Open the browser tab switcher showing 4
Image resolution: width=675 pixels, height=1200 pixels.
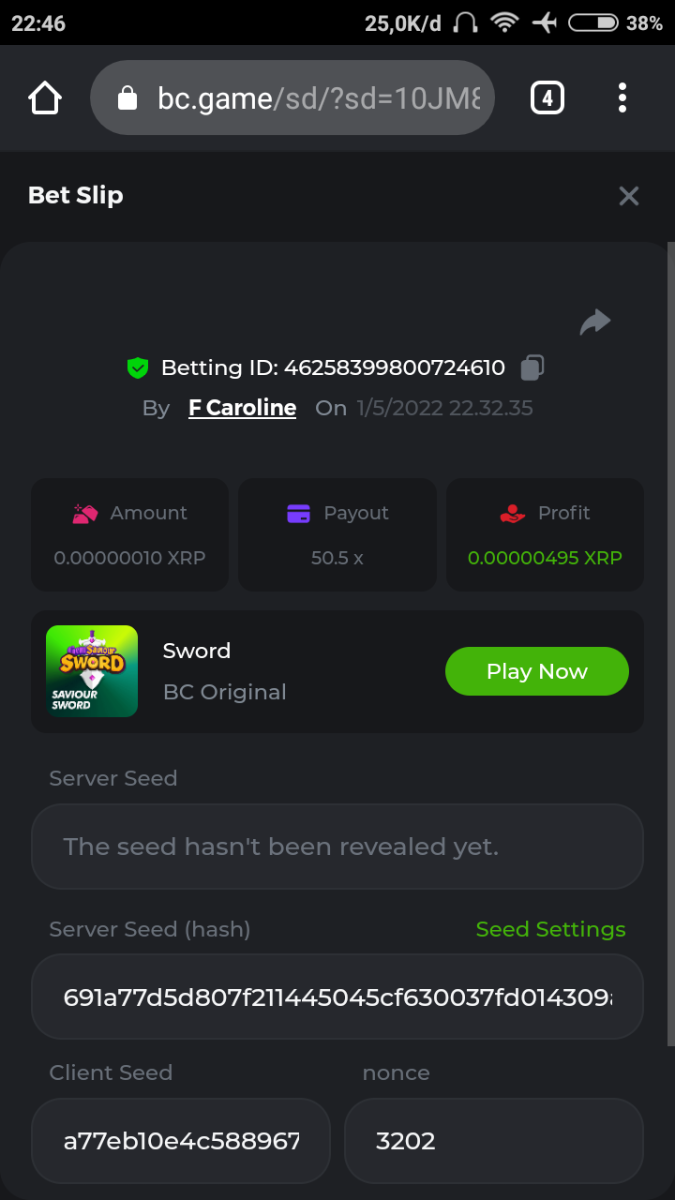pos(546,98)
